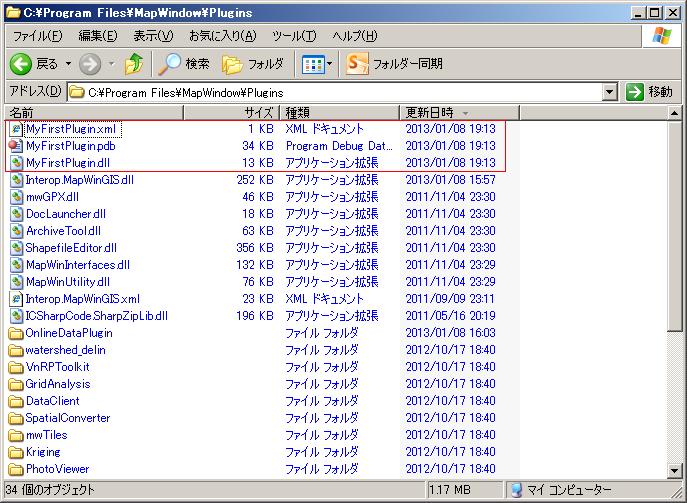Sort by Date Modified (更新日時) column header
Screen dimensions: 687x503
pyautogui.click(x=437, y=112)
